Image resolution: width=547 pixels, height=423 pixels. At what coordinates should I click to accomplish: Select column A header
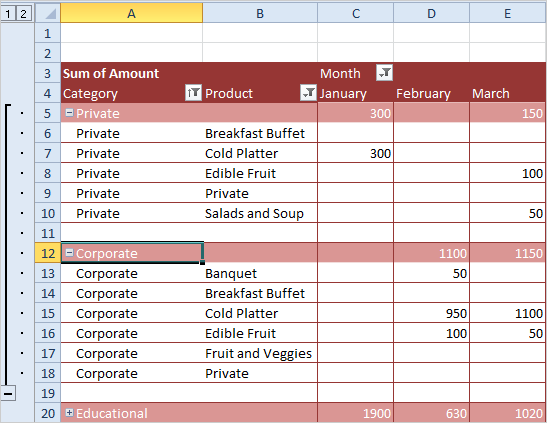[x=132, y=14]
